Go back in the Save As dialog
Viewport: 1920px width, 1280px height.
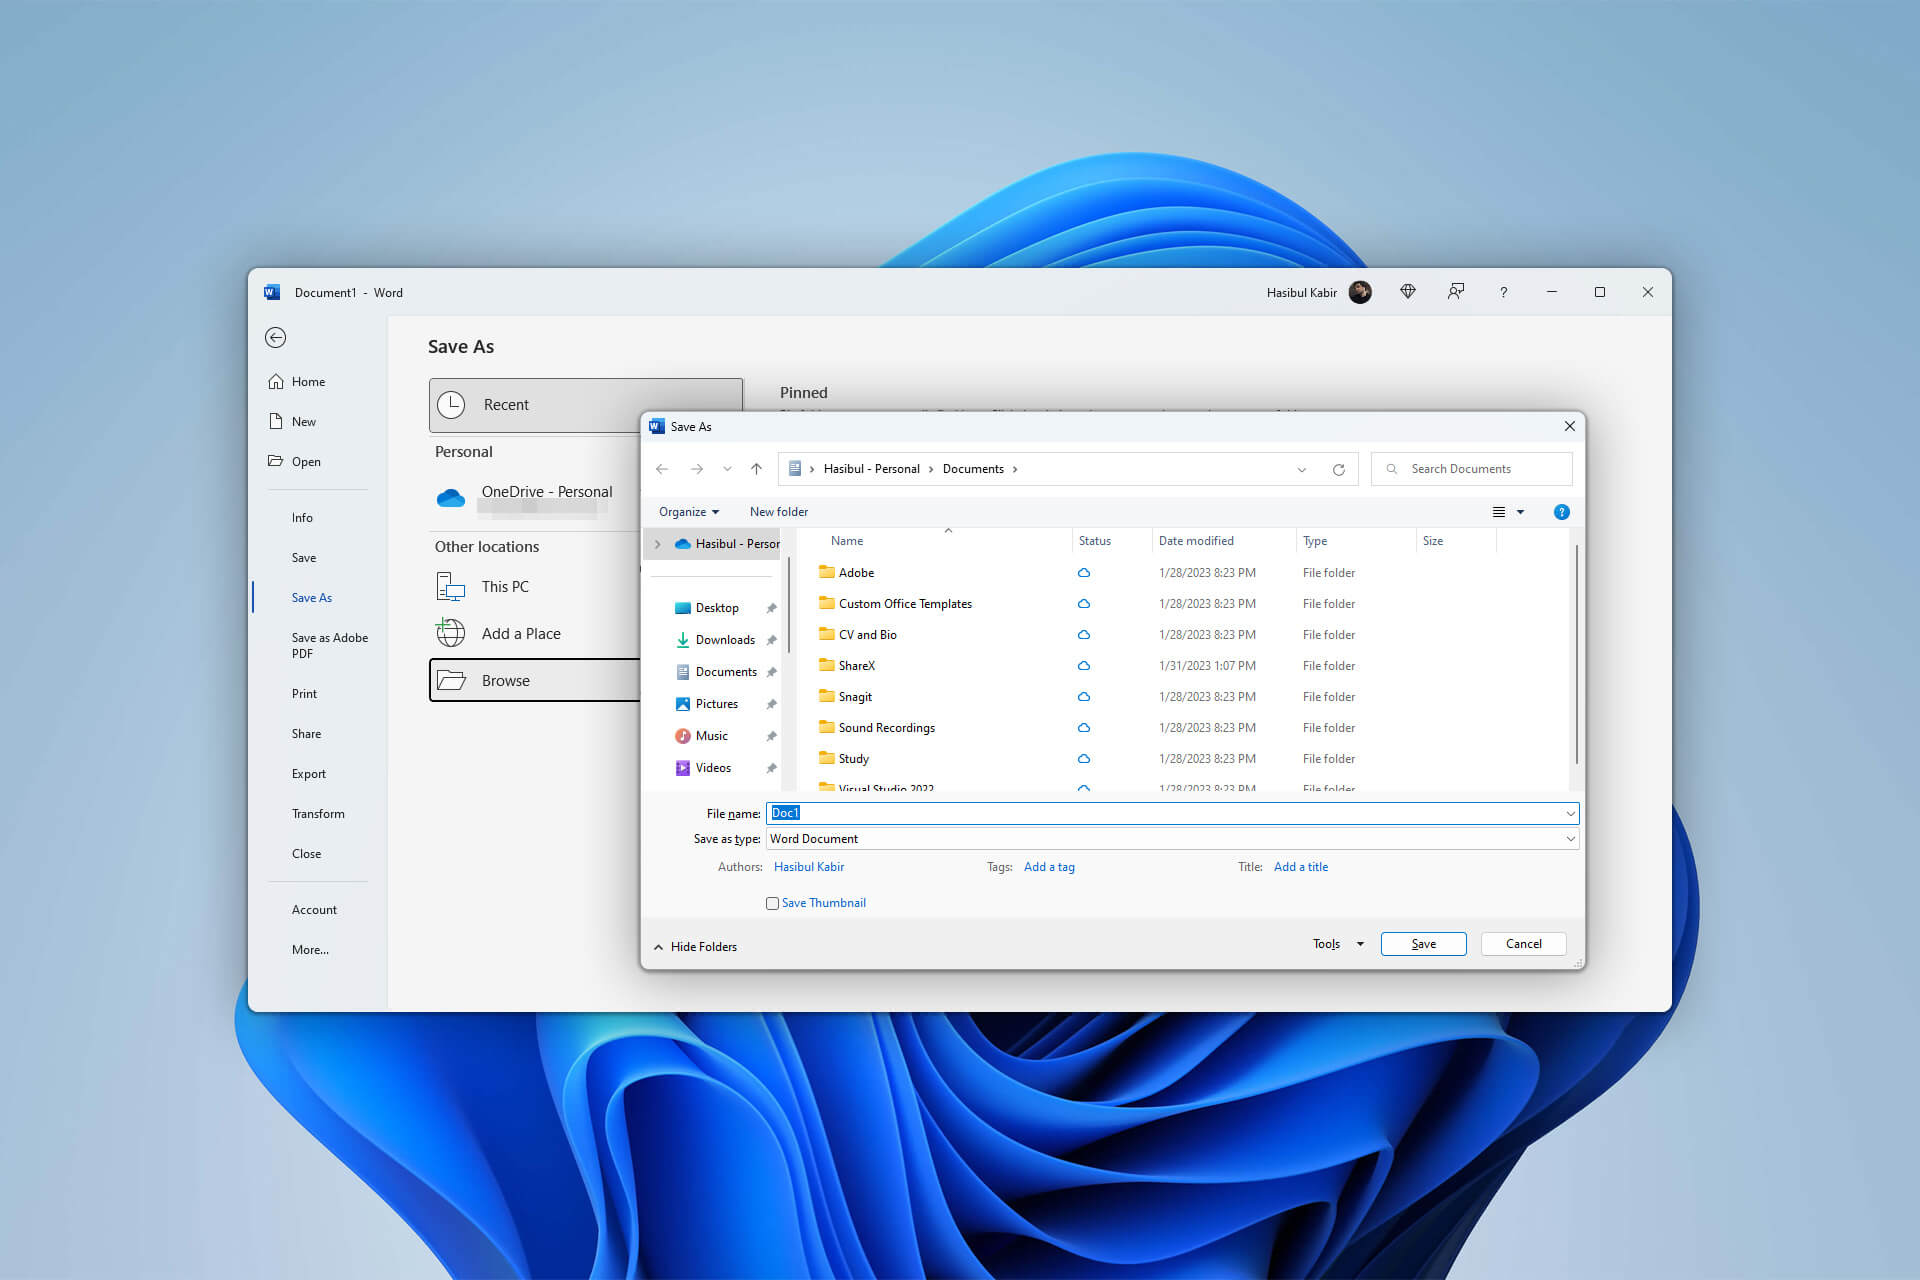pos(662,469)
